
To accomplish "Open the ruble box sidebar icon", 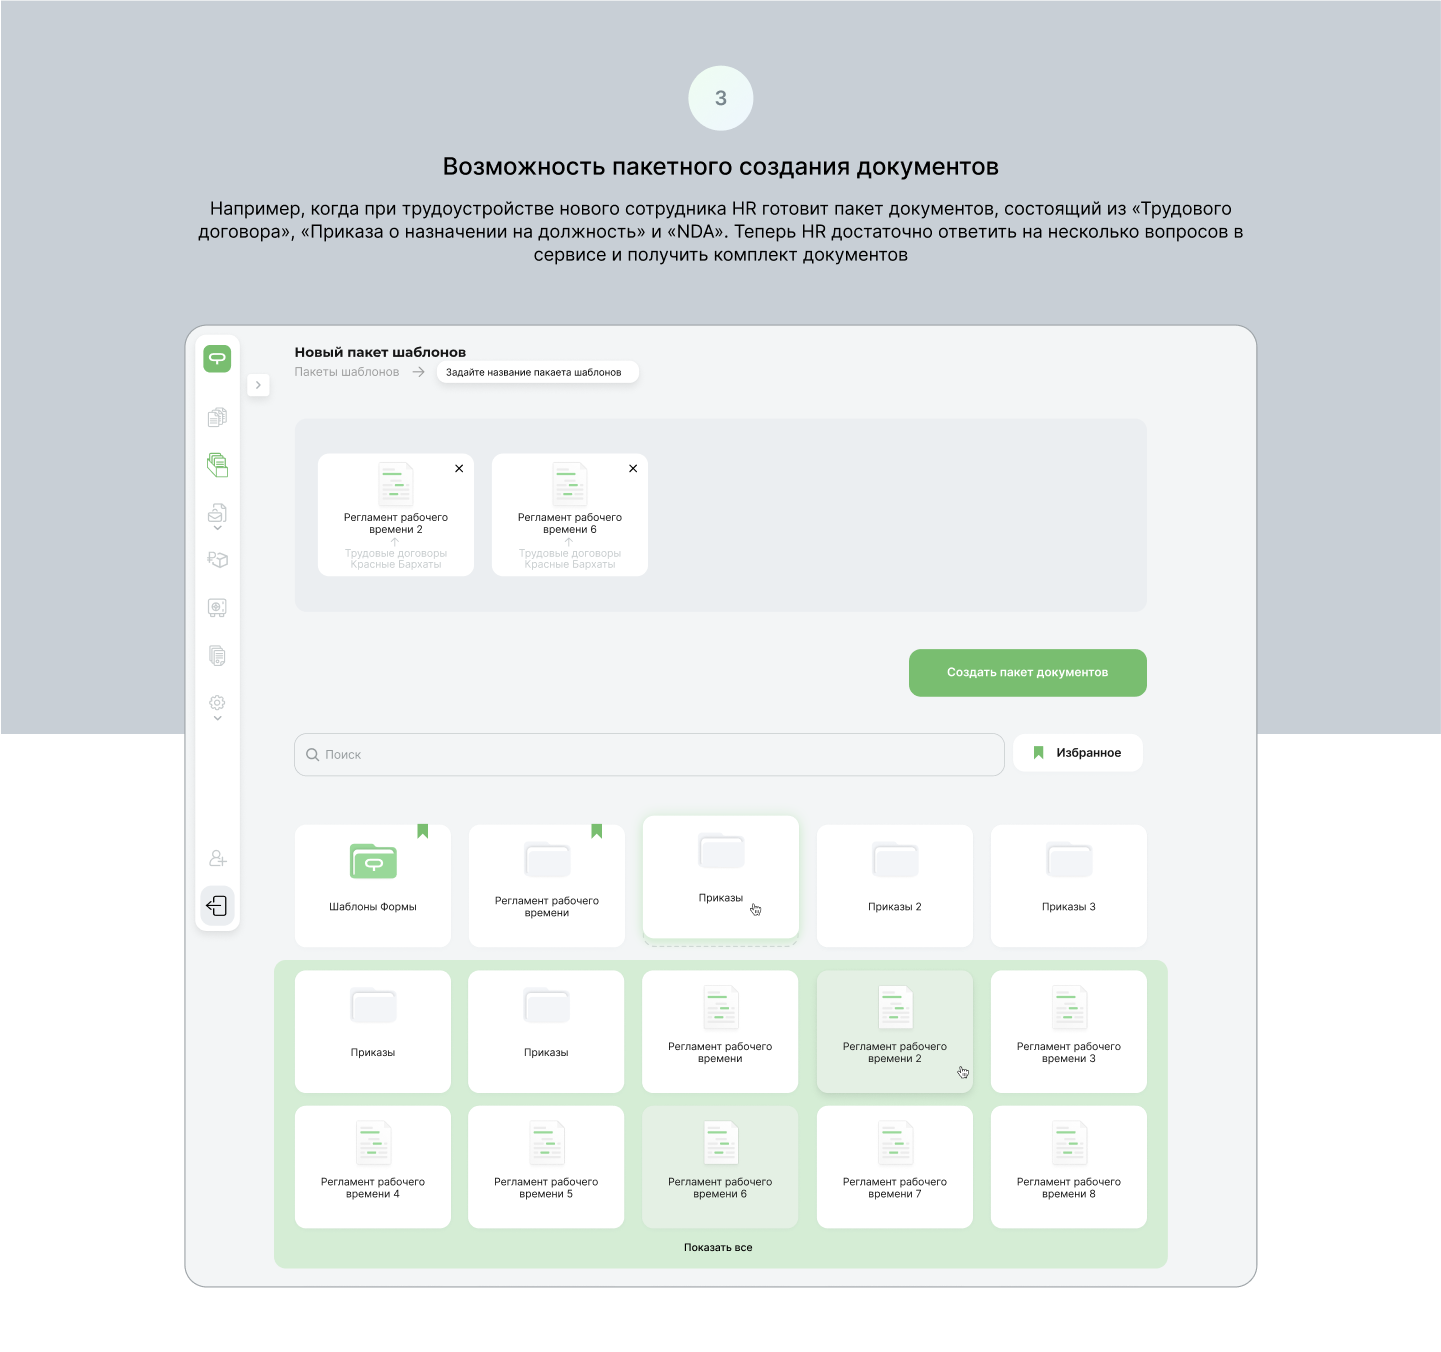I will click(217, 560).
